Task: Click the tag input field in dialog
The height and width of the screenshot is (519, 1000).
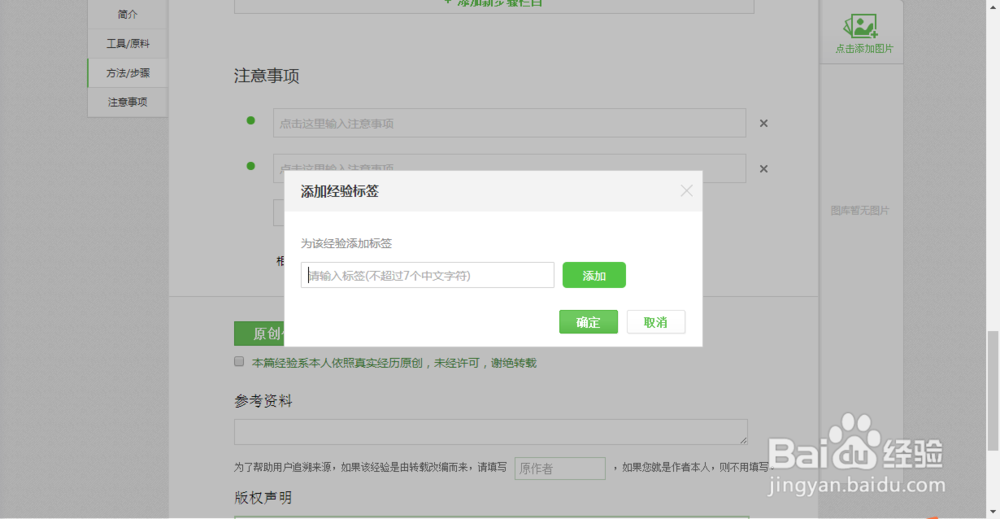Action: pos(427,275)
